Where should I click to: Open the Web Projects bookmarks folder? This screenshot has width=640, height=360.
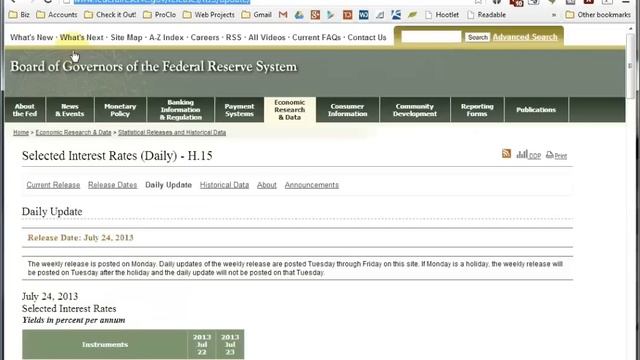point(209,15)
